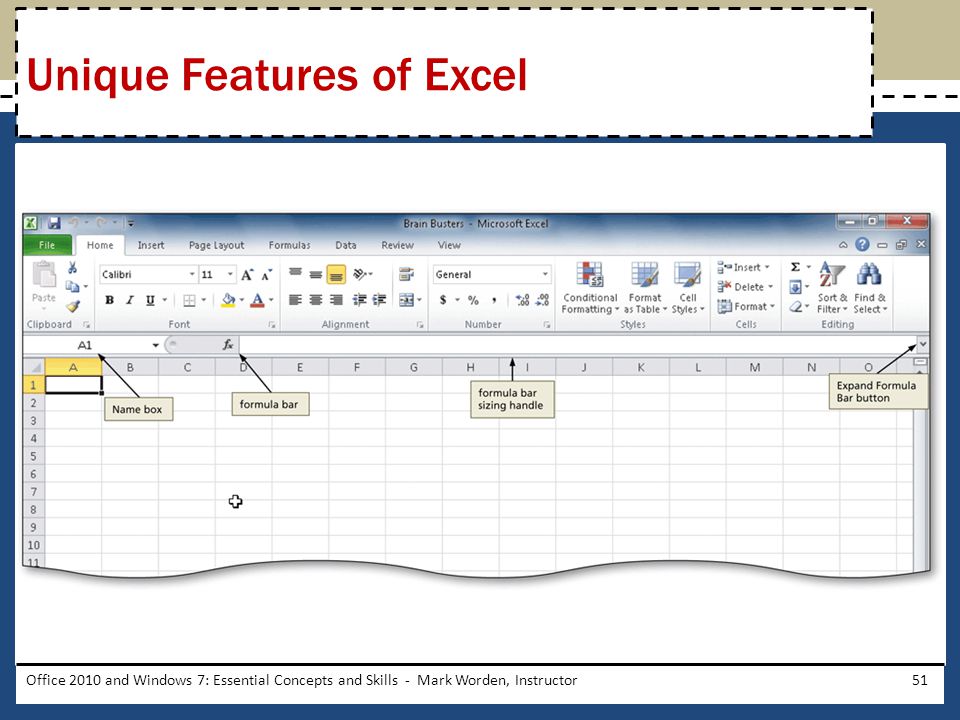The width and height of the screenshot is (960, 720).
Task: Open the Font dialog launcher
Action: point(271,324)
